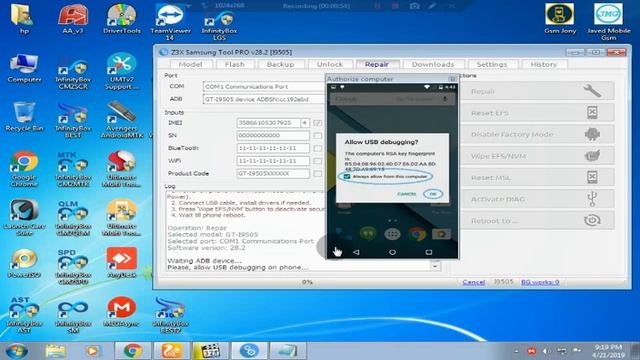Switch to the Downloads tab
This screenshot has width=640, height=360.
point(433,64)
